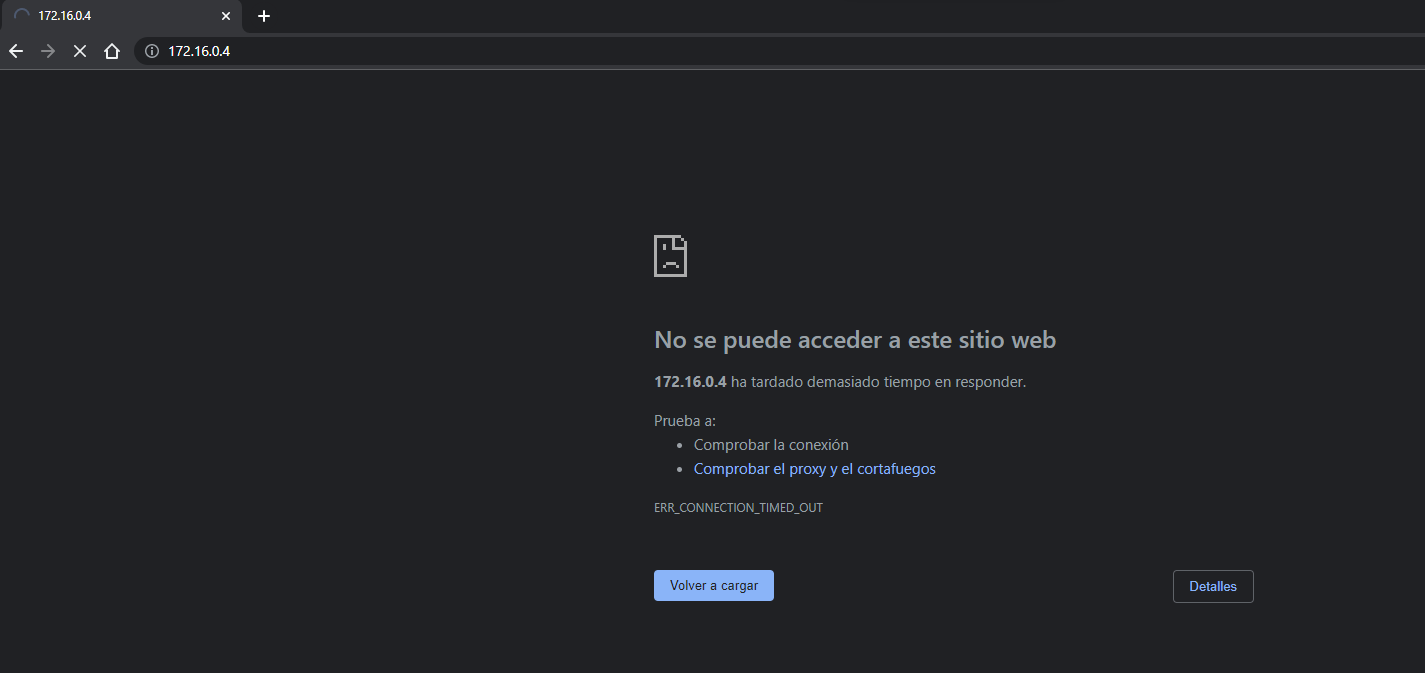View site information icon in address bar
Image resolution: width=1425 pixels, height=673 pixels.
[152, 51]
